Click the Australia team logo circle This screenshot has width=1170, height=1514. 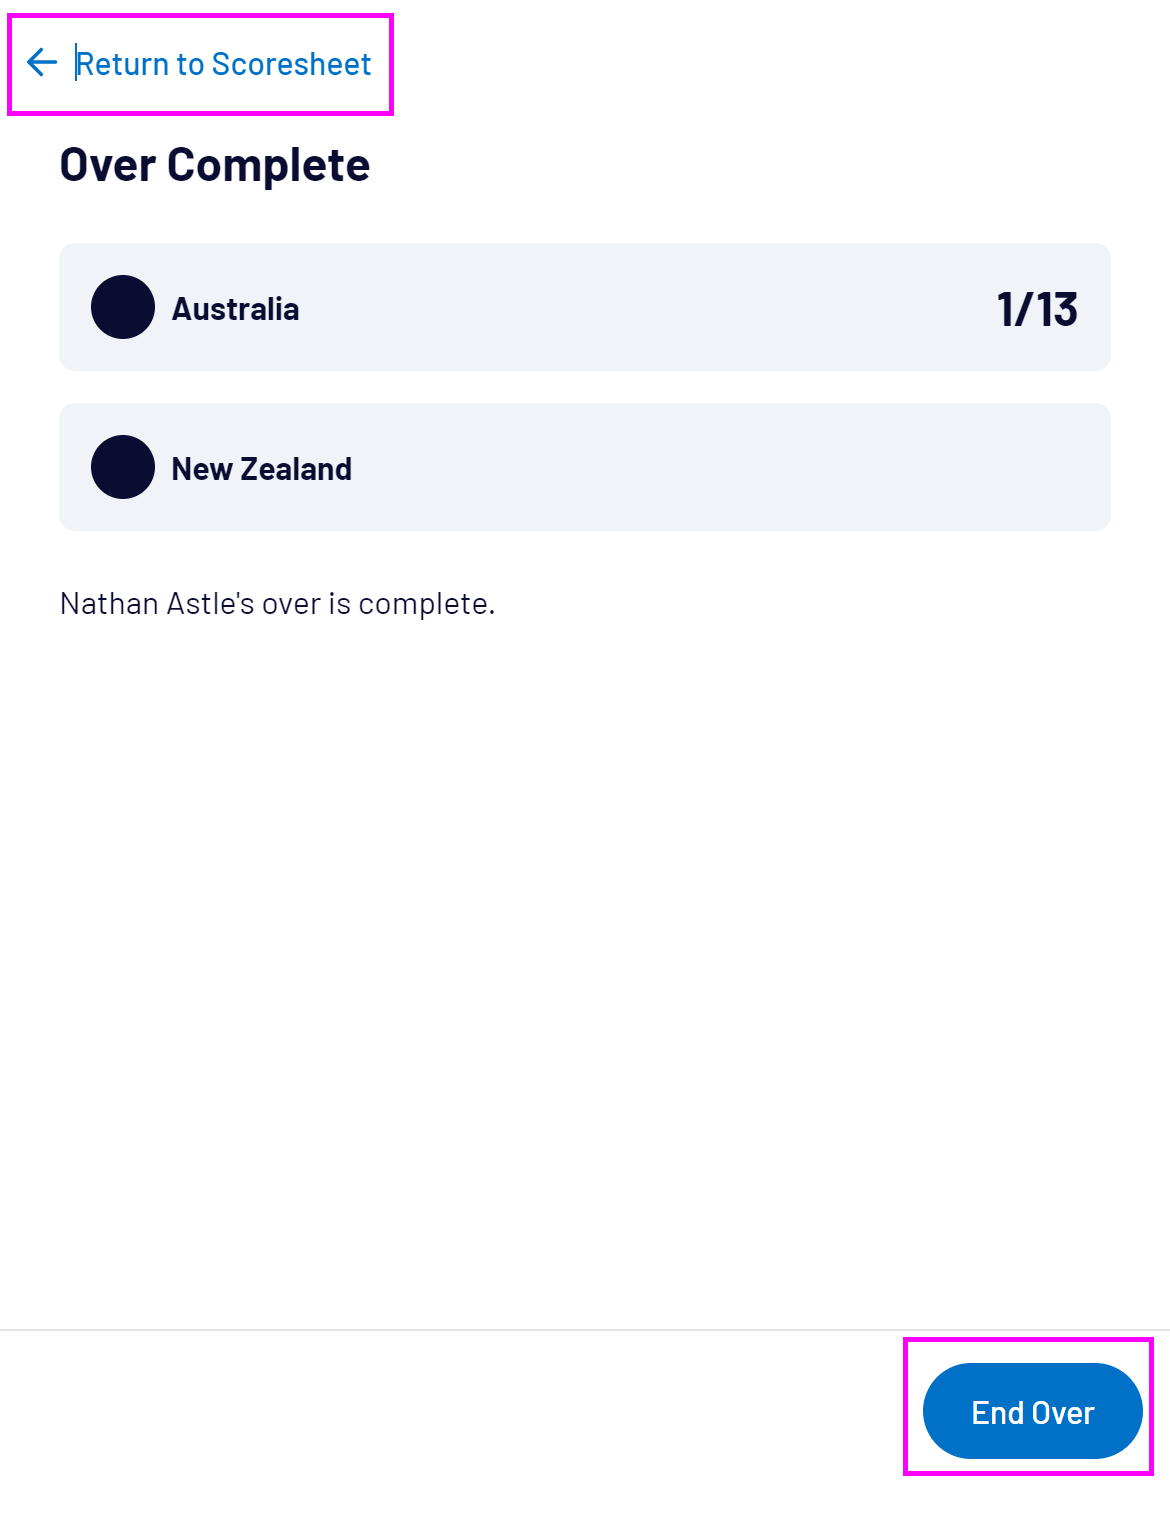pyautogui.click(x=123, y=307)
